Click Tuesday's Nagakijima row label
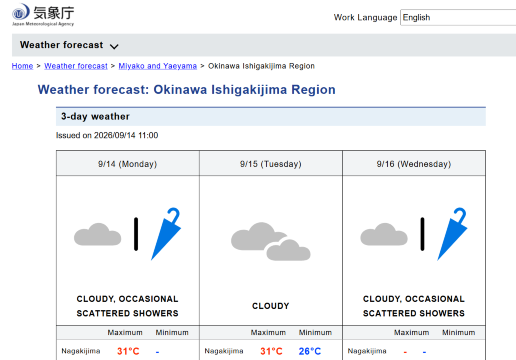 tap(224, 351)
